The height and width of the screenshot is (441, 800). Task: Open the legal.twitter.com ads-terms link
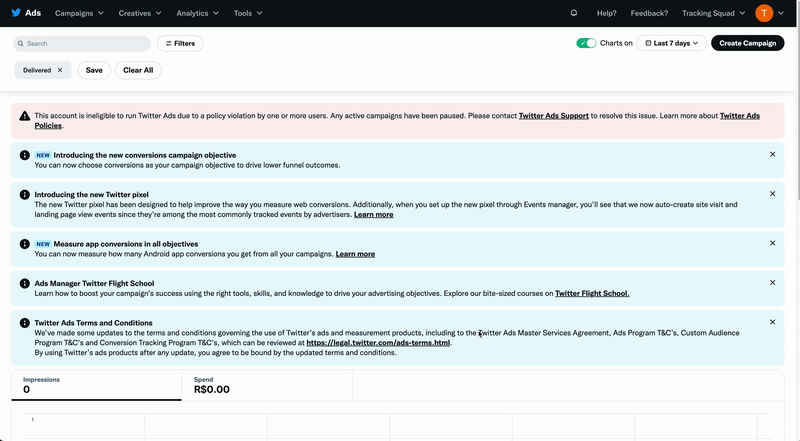coord(378,342)
